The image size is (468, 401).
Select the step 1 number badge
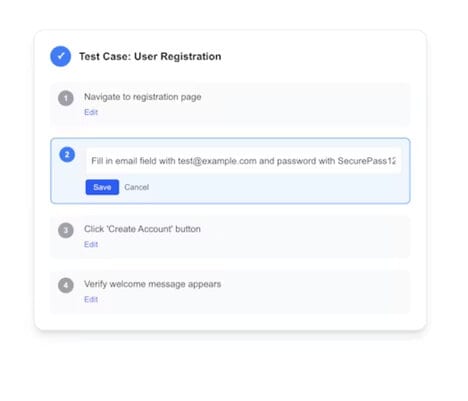click(x=66, y=98)
